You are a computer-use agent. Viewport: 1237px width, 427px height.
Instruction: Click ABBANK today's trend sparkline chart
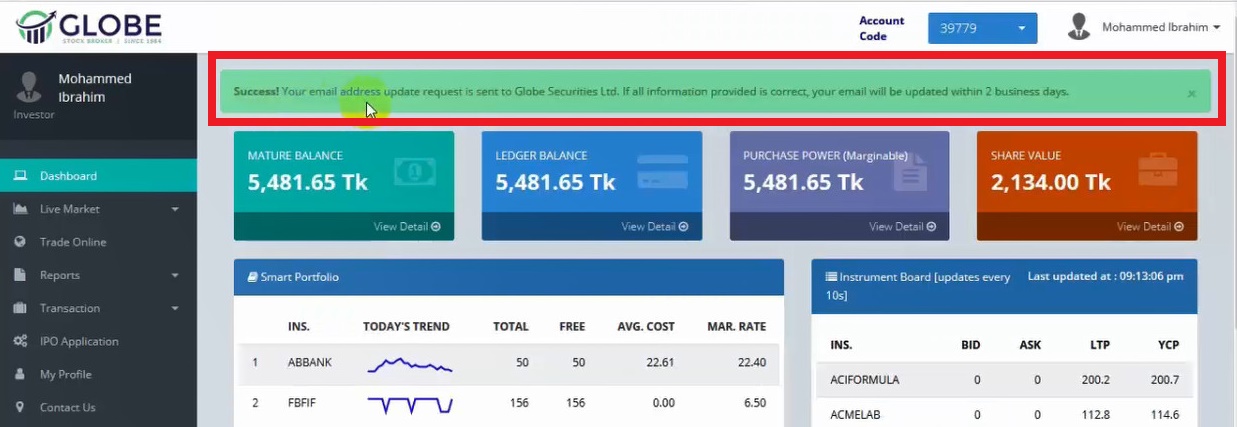click(409, 364)
